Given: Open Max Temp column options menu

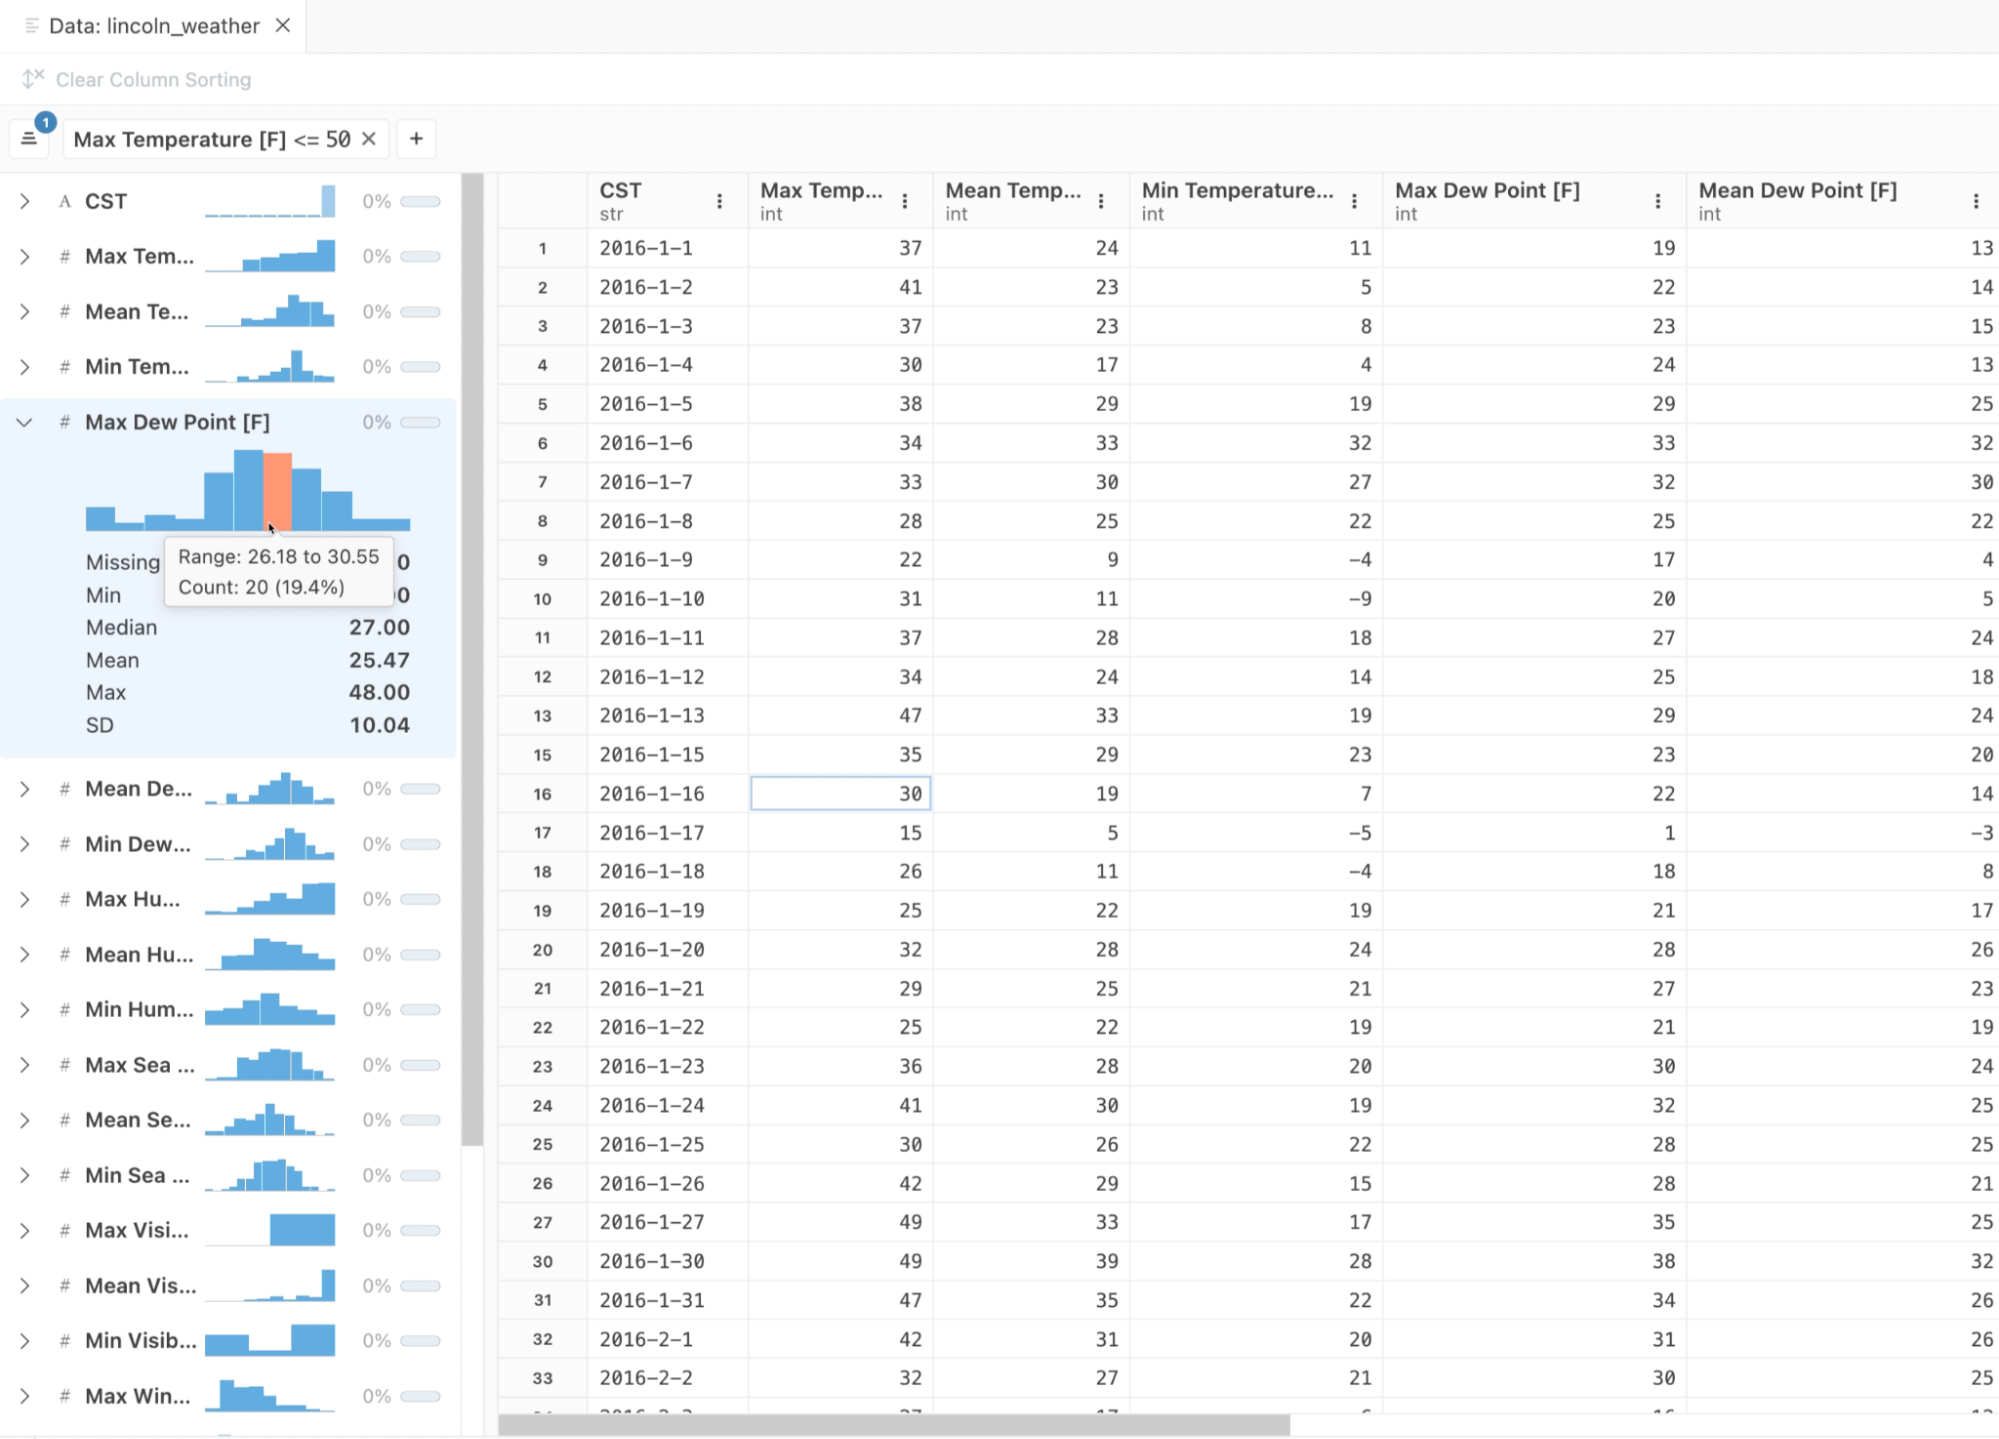Looking at the screenshot, I should (904, 201).
